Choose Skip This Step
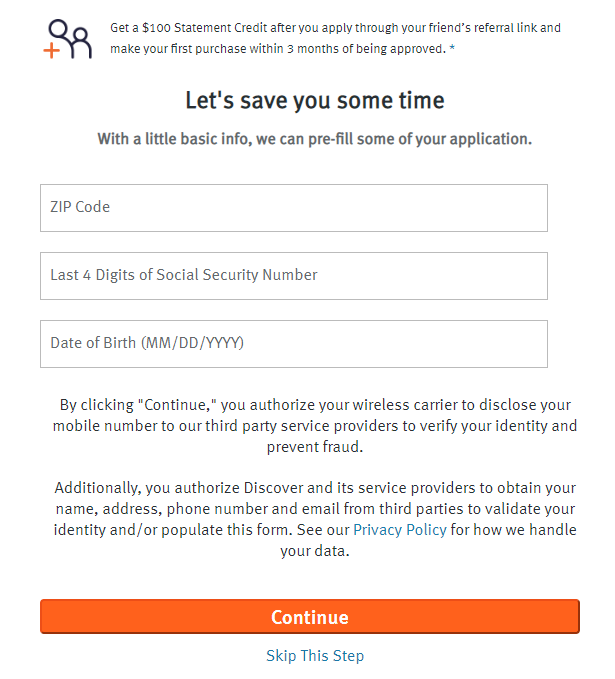The height and width of the screenshot is (679, 615). coord(315,656)
